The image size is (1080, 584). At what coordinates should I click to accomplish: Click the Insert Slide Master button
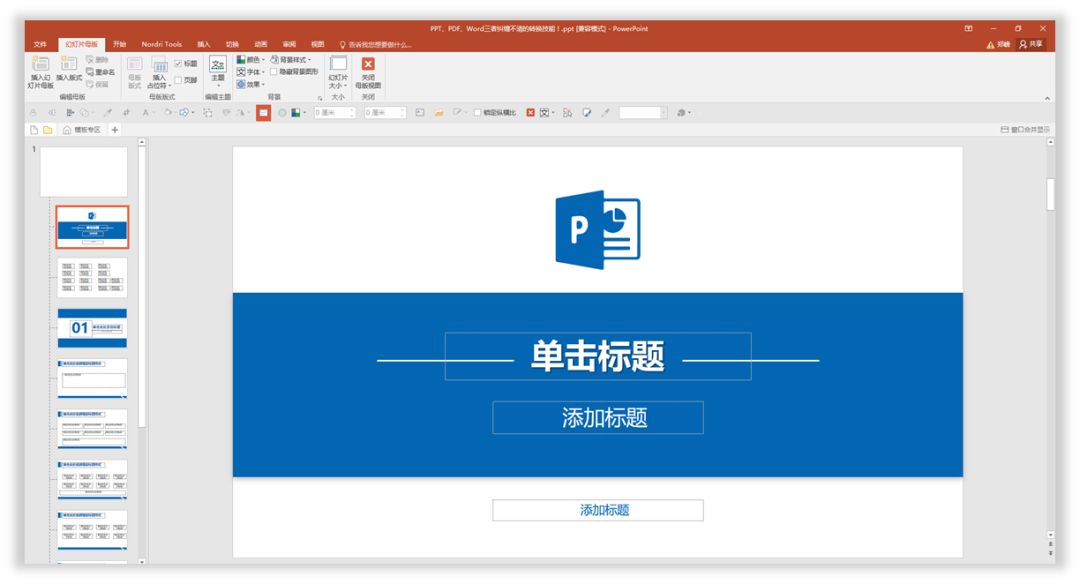point(41,72)
